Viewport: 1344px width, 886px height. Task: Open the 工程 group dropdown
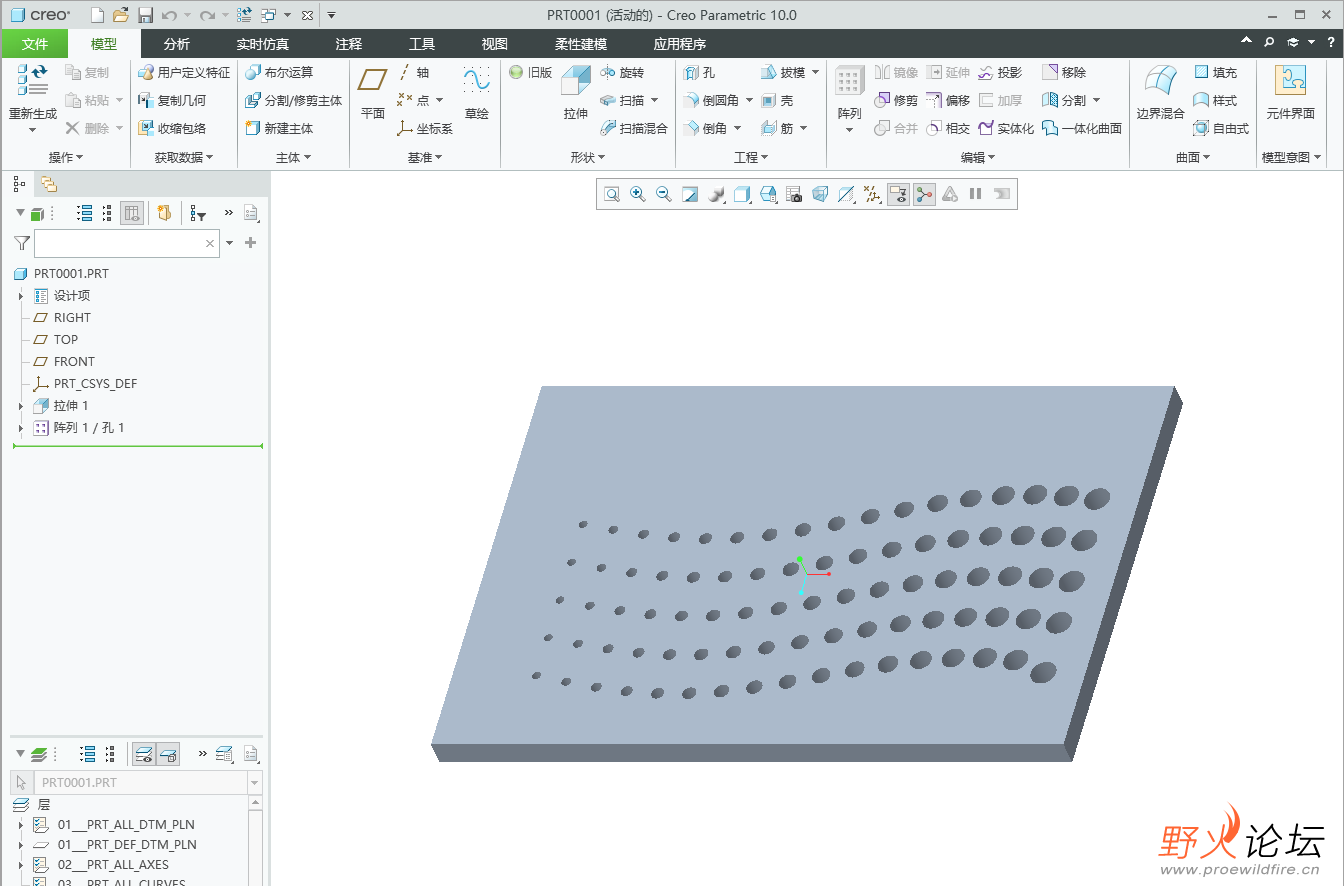click(x=751, y=157)
